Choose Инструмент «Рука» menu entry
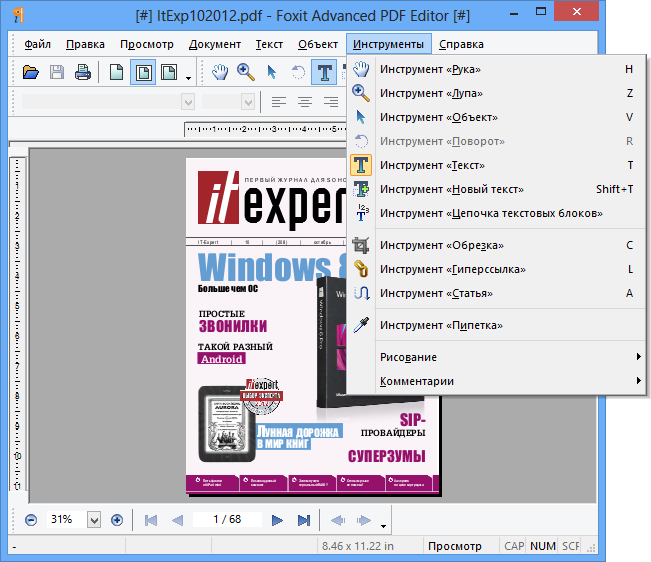 pyautogui.click(x=497, y=69)
